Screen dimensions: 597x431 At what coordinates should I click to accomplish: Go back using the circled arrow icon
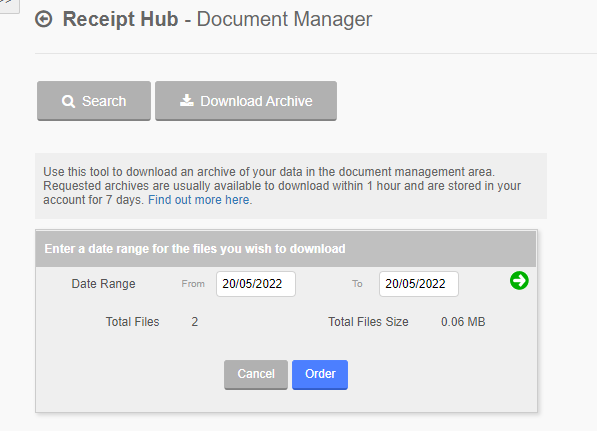(43, 19)
